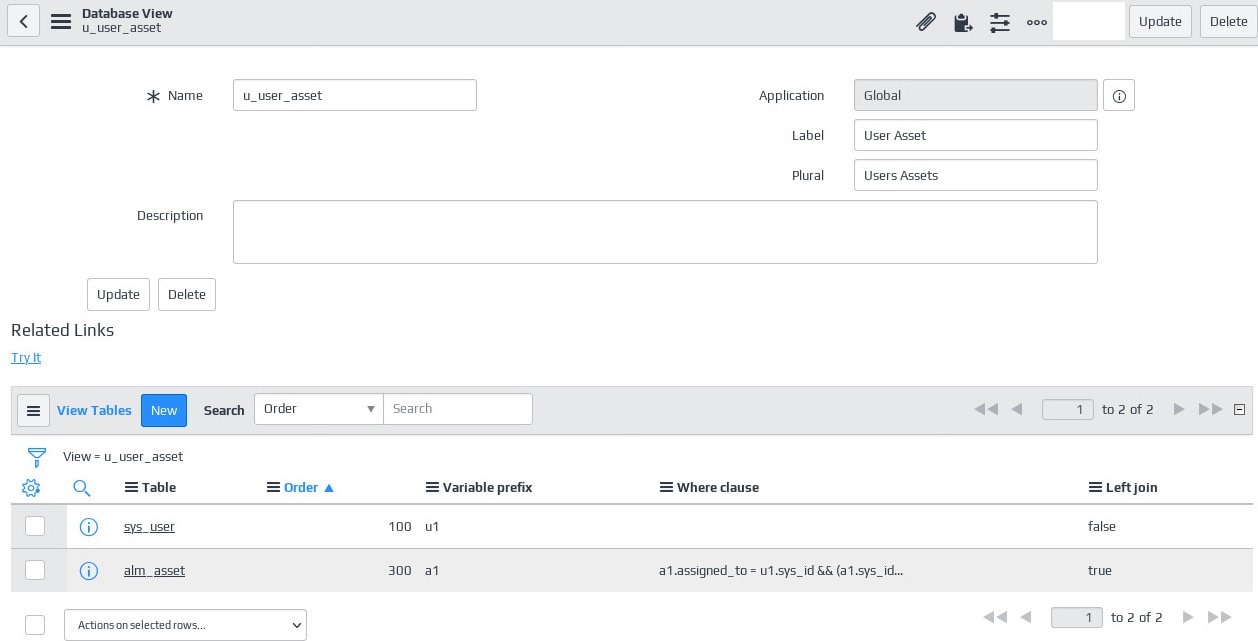This screenshot has width=1258, height=641.
Task: Open the list personalize gear icon
Action: pyautogui.click(x=31, y=488)
